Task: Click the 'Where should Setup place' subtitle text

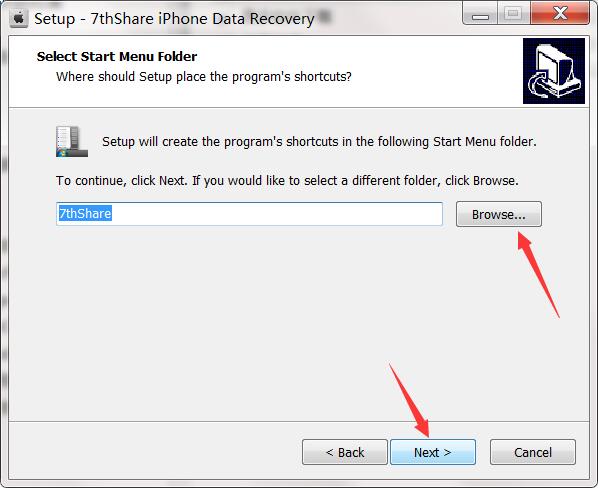Action: (204, 77)
